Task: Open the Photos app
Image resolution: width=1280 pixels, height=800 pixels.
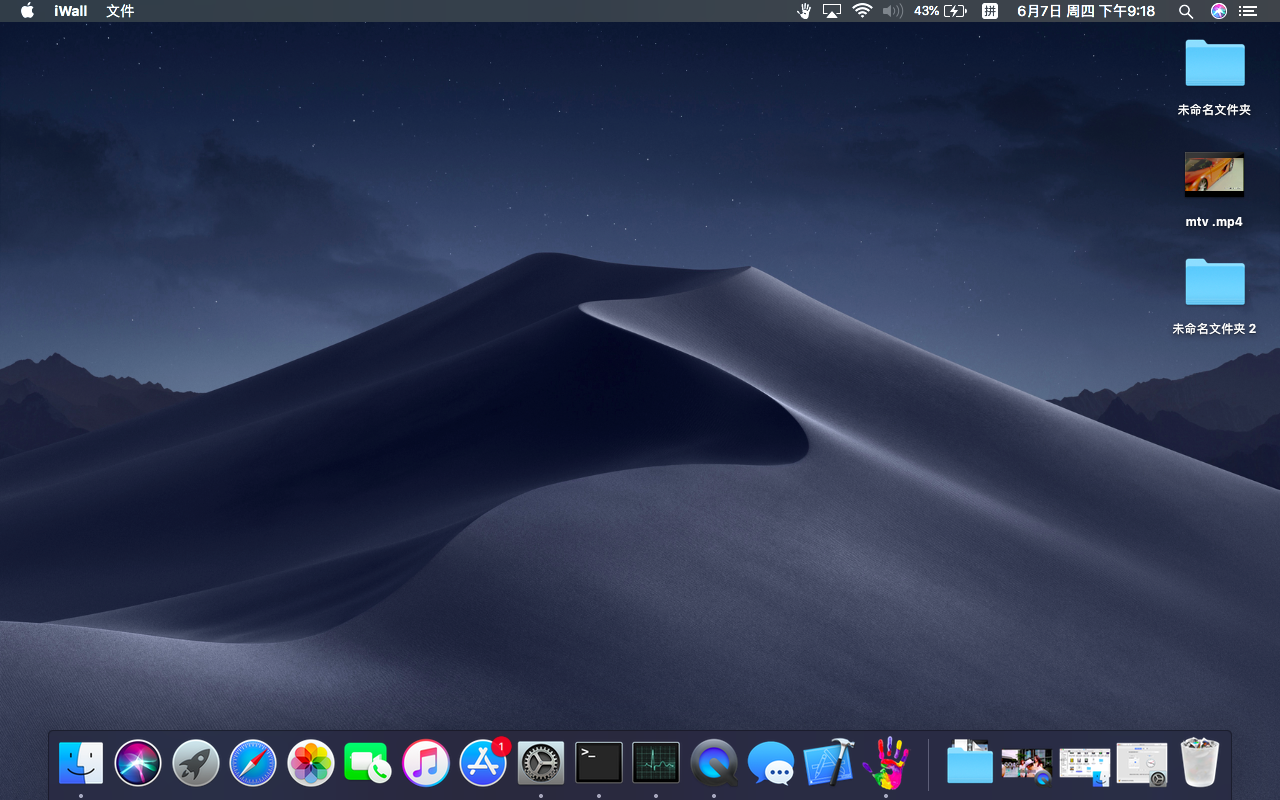Action: coord(310,762)
